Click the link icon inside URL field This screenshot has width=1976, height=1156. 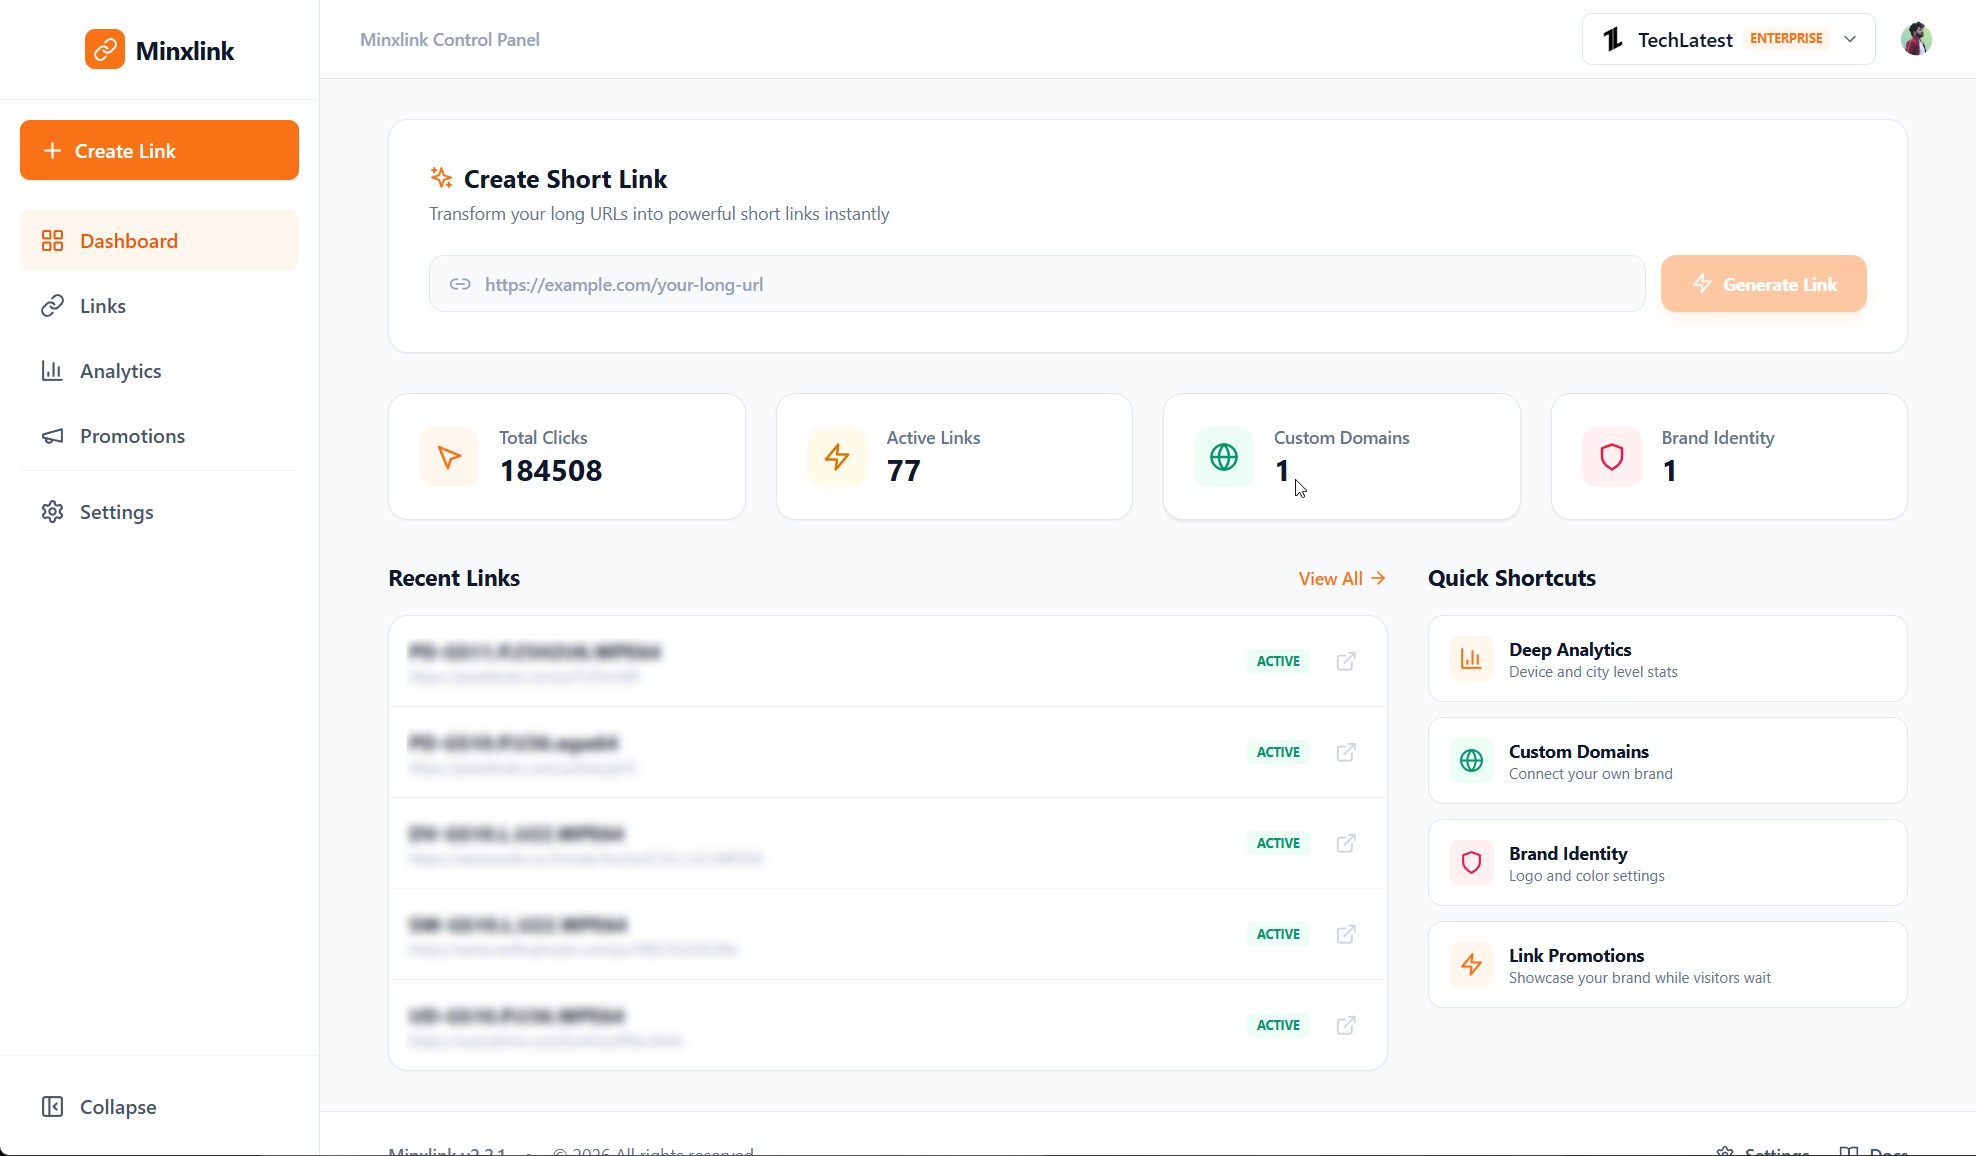(460, 284)
